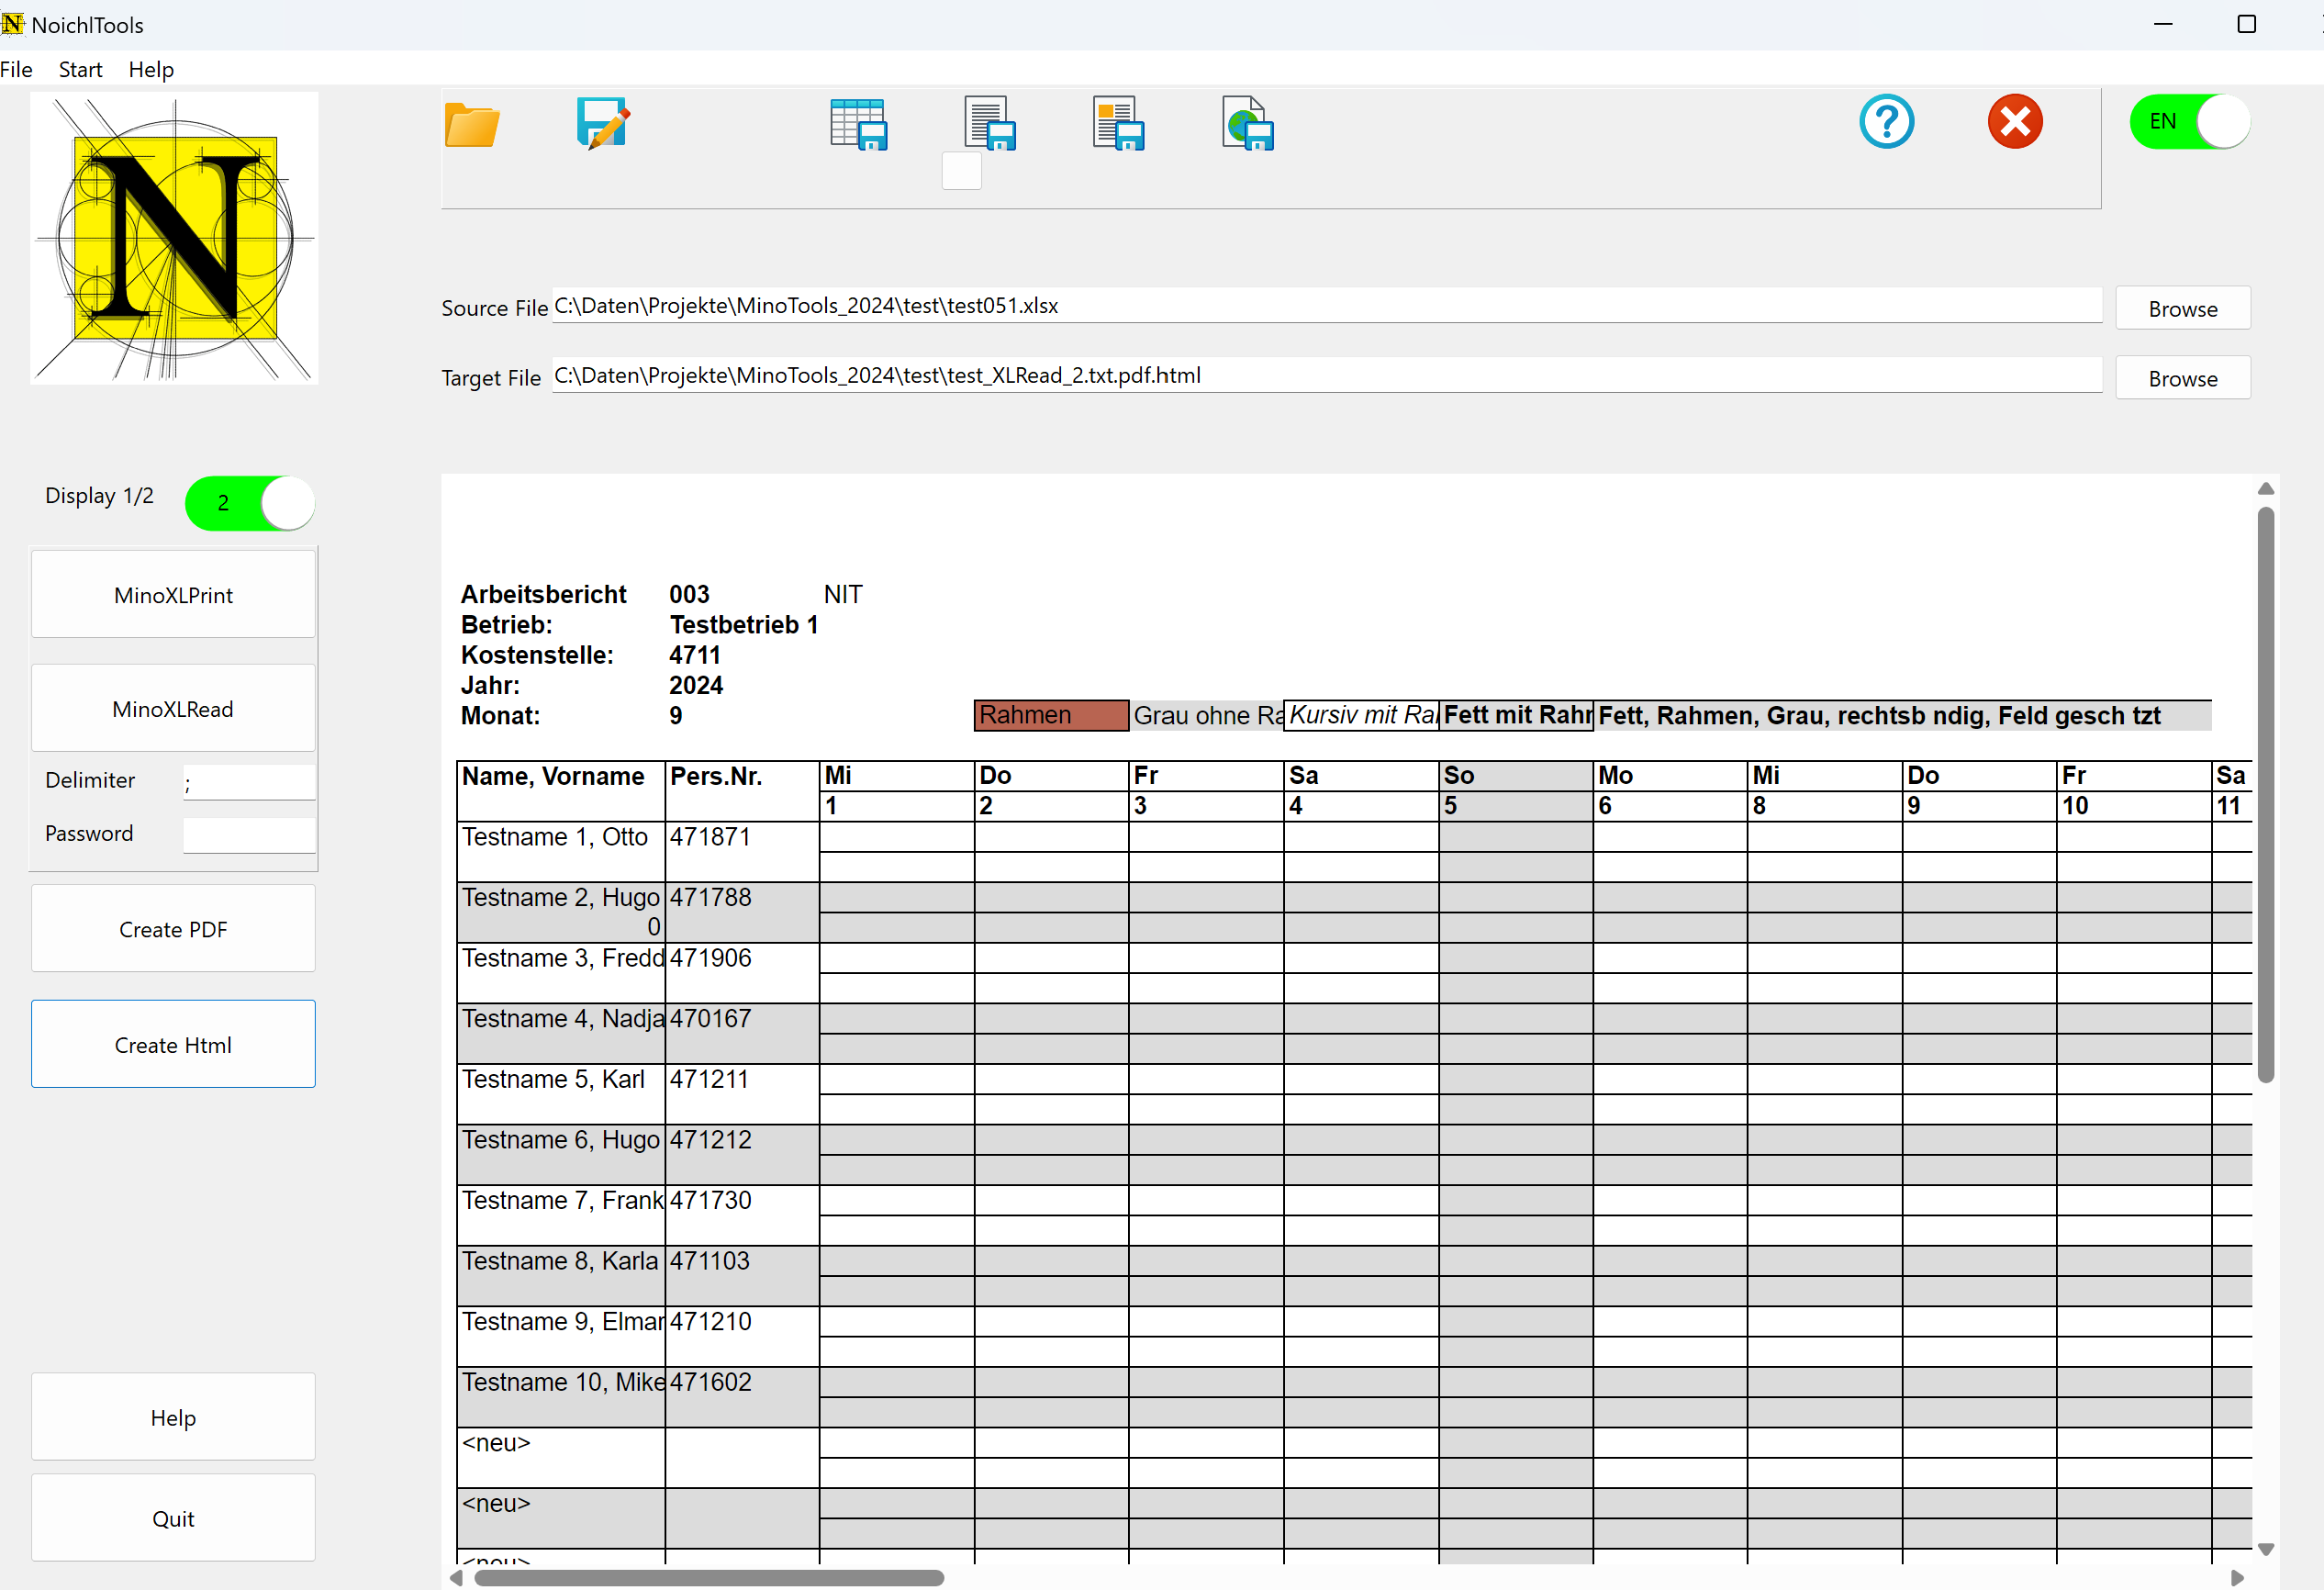This screenshot has width=2324, height=1590.
Task: Click 'Fett, Rahmen, Grau, rechtsb ndig' cell
Action: tap(1903, 715)
